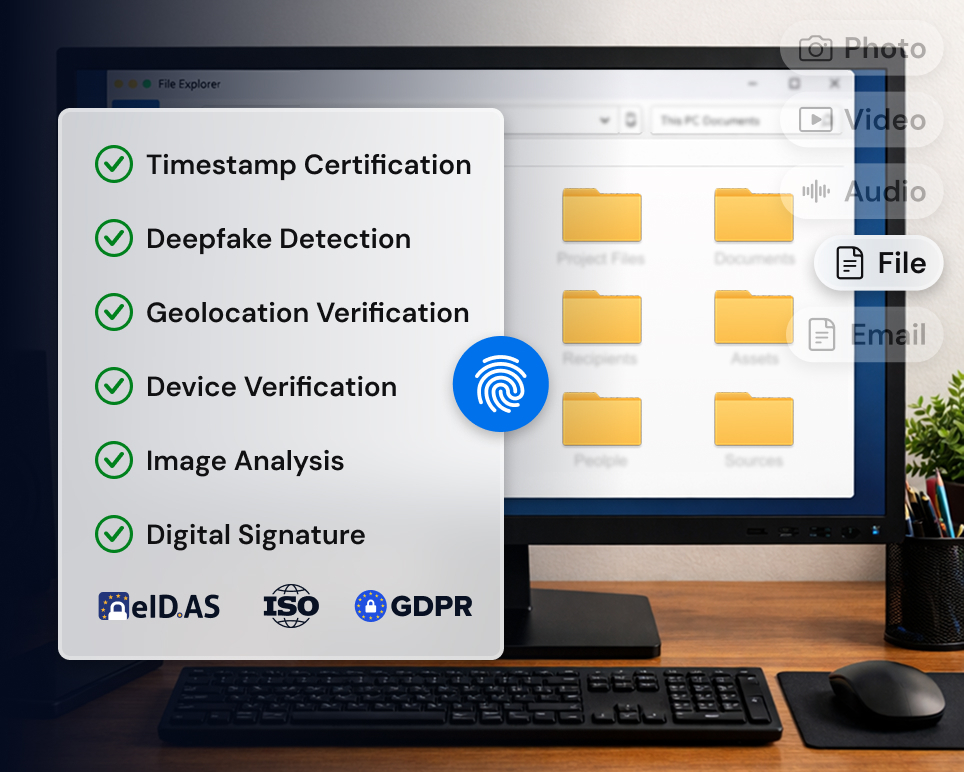Click the ISO globe logo
The height and width of the screenshot is (772, 964).
(291, 606)
